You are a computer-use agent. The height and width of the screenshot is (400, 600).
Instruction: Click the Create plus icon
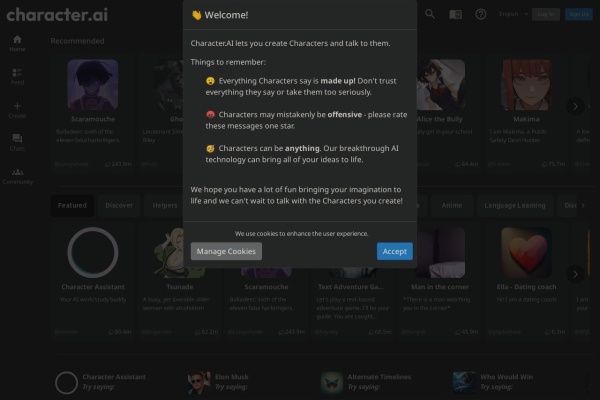click(x=17, y=108)
